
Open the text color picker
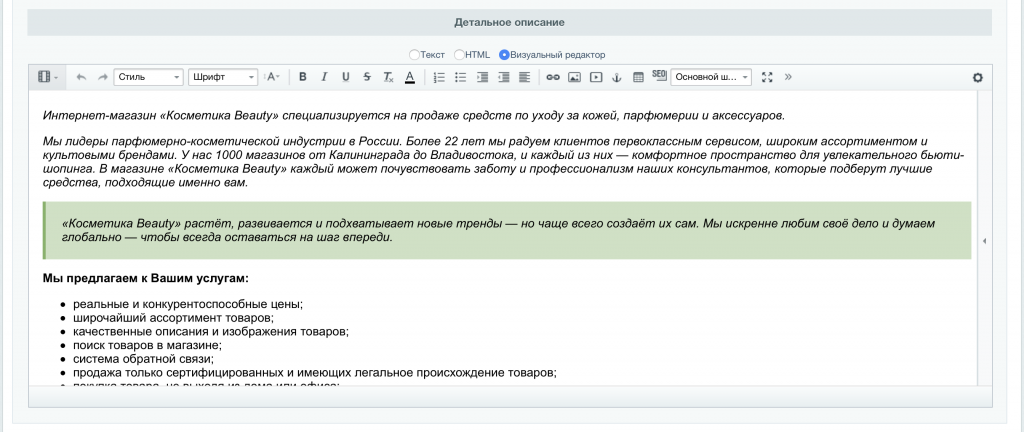pos(409,77)
